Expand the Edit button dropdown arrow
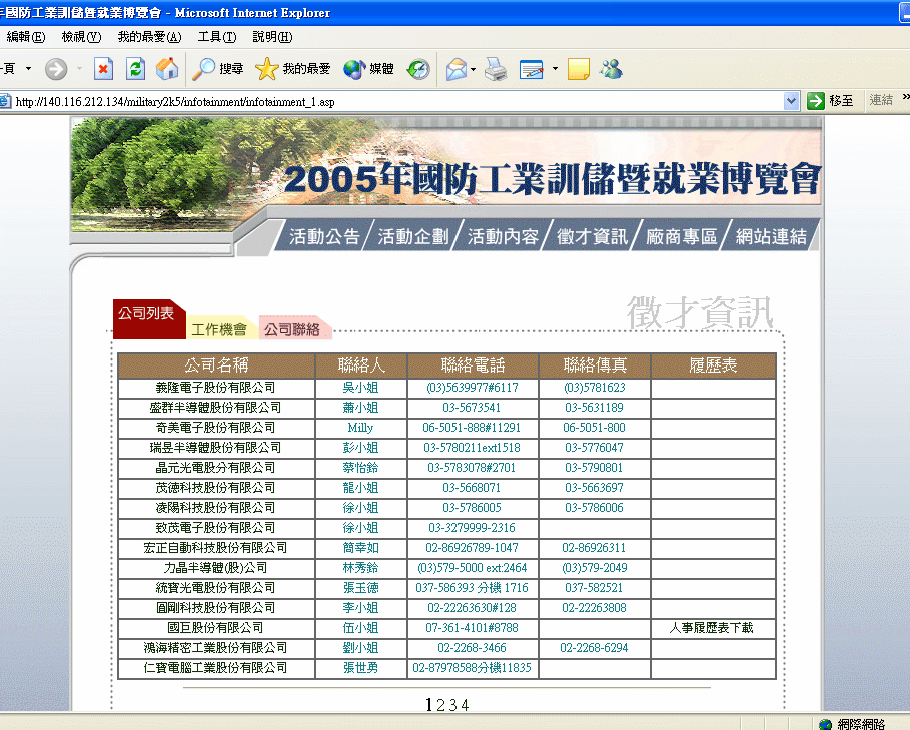Viewport: 910px width, 730px height. 555,69
